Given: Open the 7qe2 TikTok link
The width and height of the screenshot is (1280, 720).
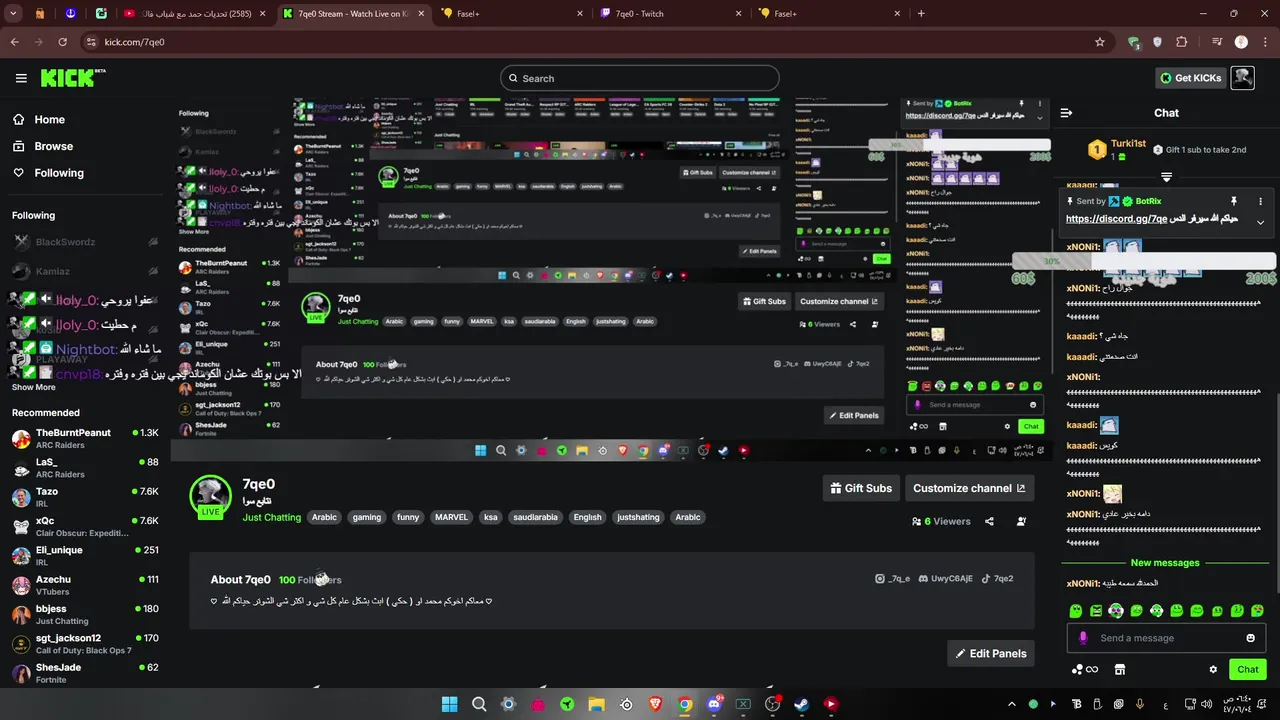Looking at the screenshot, I should pos(997,578).
